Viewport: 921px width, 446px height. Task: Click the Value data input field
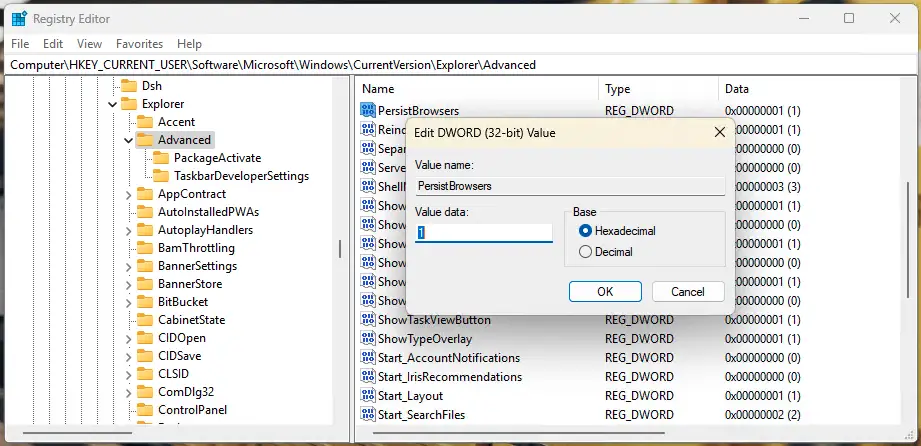[483, 233]
